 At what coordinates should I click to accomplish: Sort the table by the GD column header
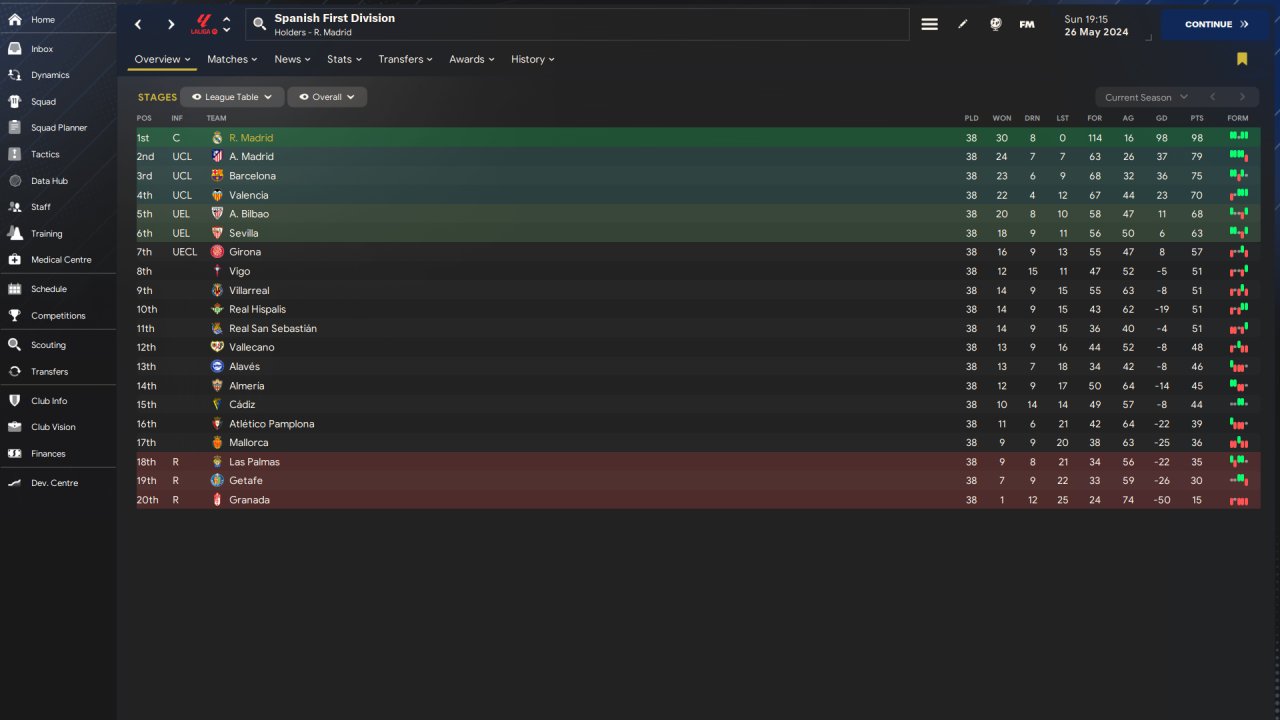1162,119
